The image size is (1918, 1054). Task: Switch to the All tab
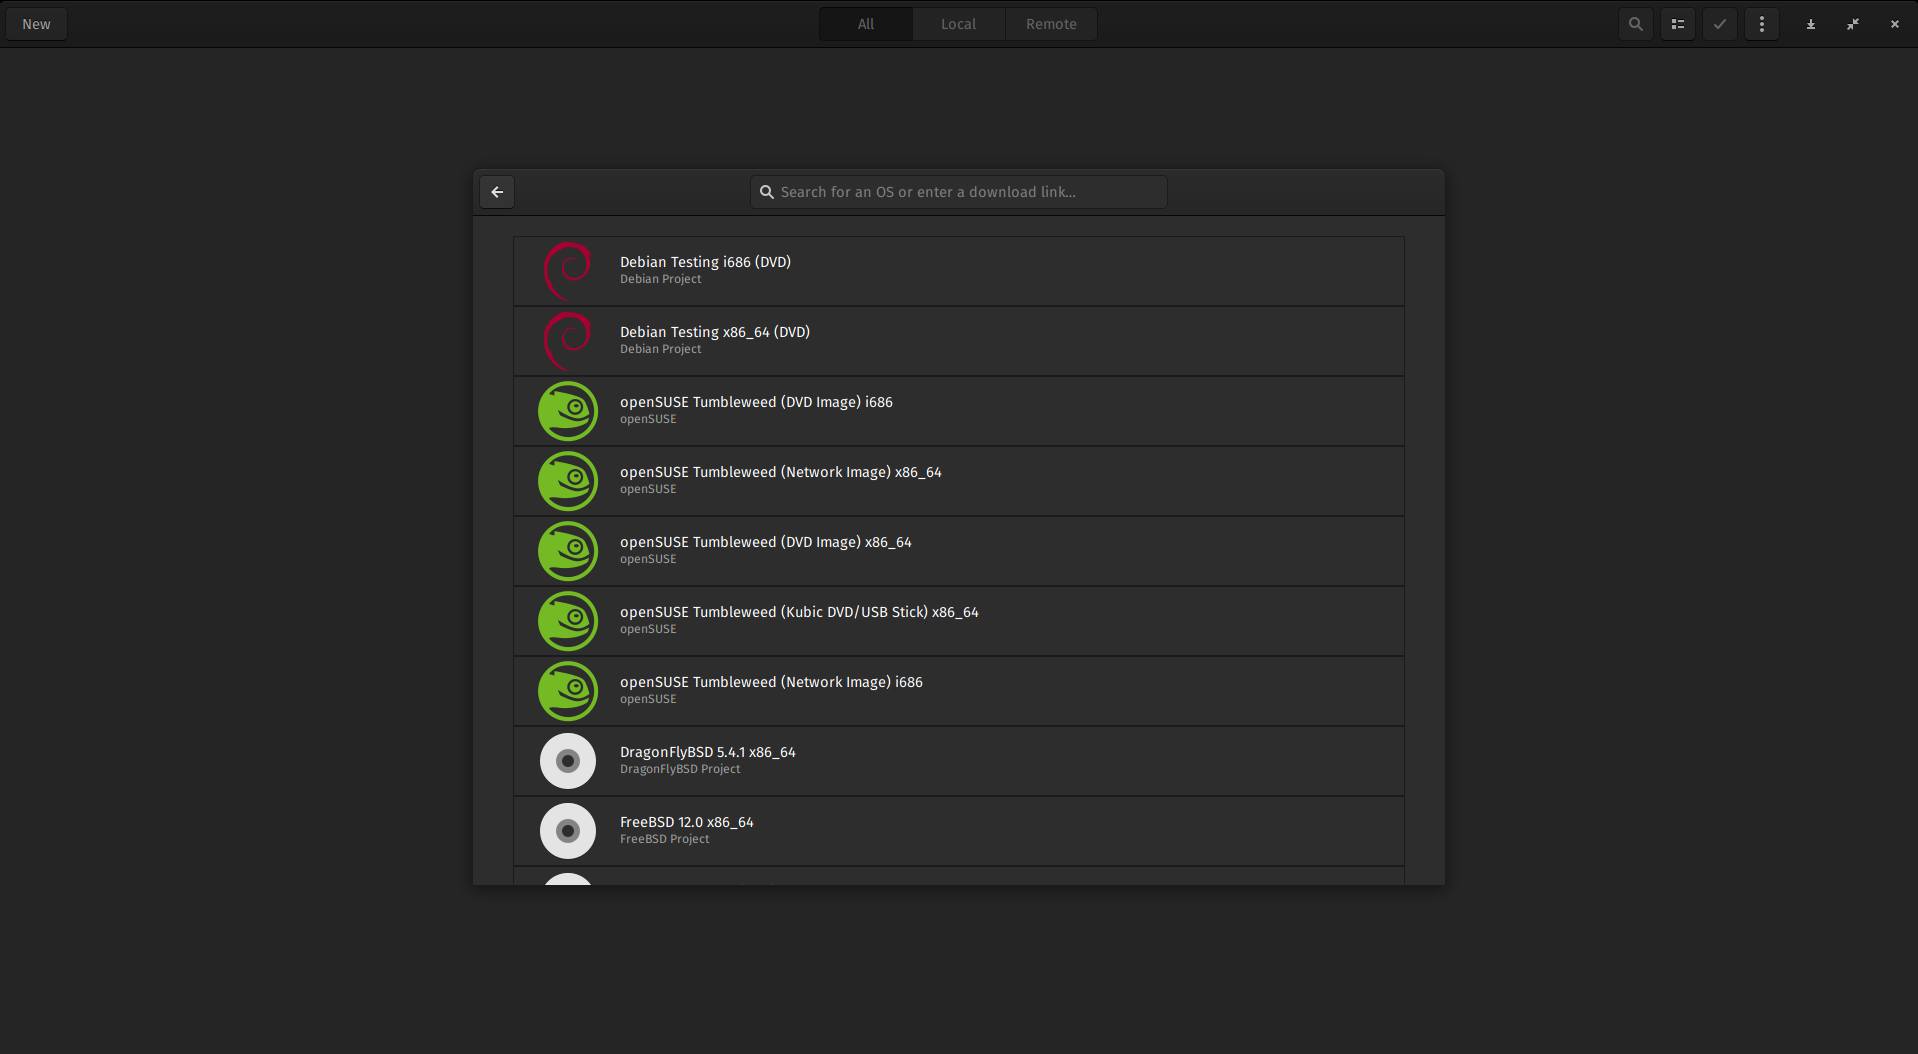pos(866,24)
